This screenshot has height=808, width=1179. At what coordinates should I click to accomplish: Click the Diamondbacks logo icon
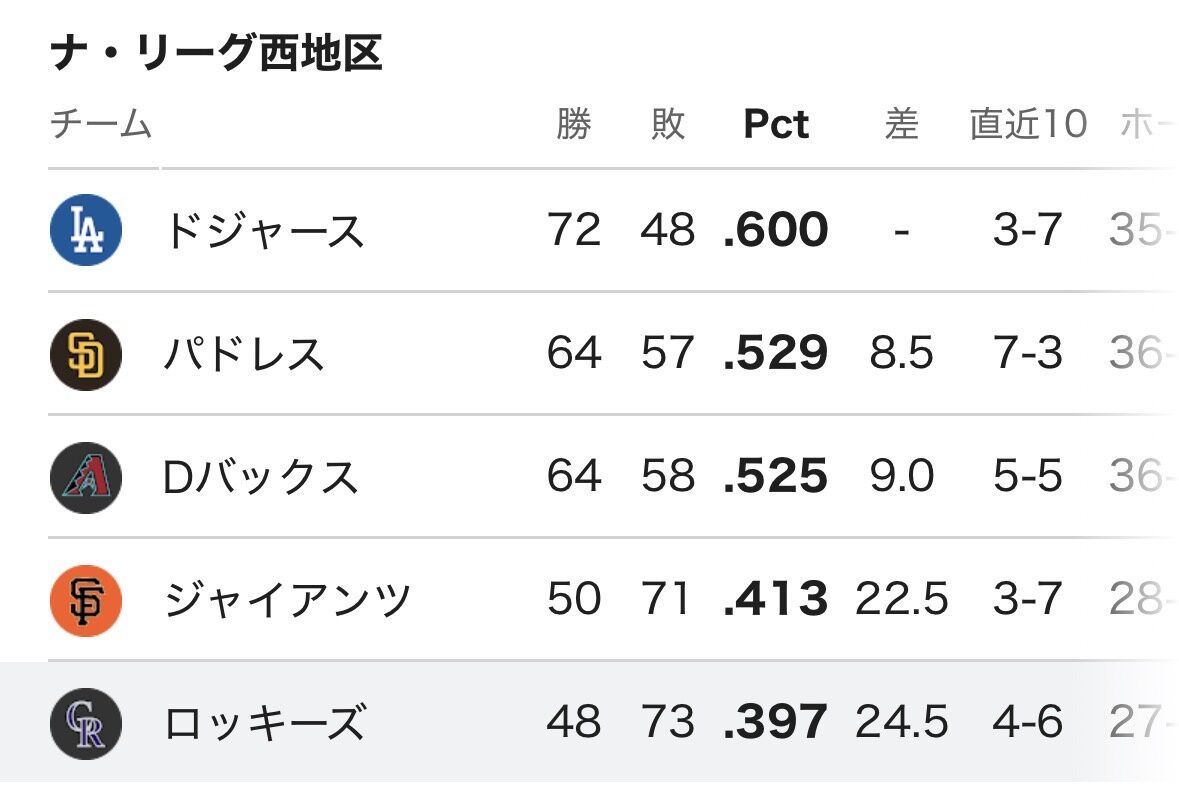(86, 477)
